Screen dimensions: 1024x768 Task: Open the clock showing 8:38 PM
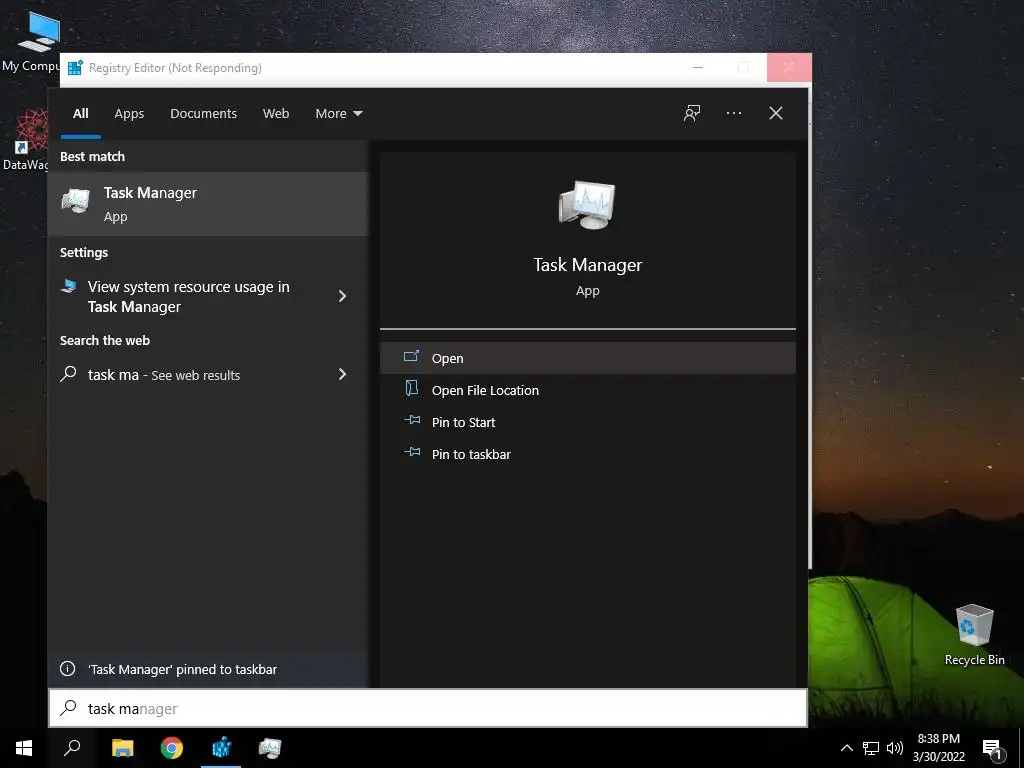(x=938, y=748)
